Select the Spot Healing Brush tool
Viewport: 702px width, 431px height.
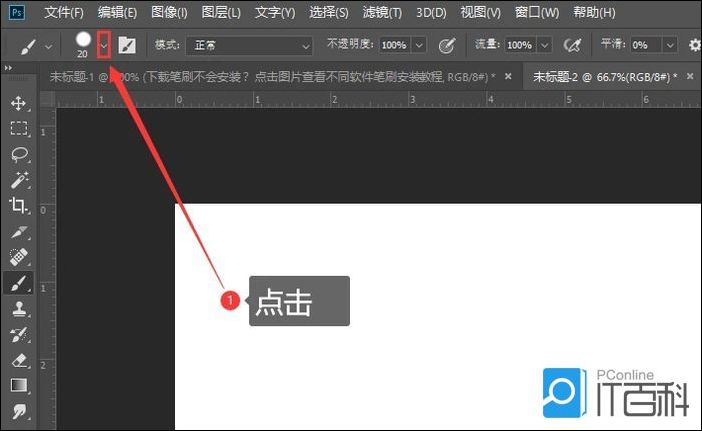18,257
